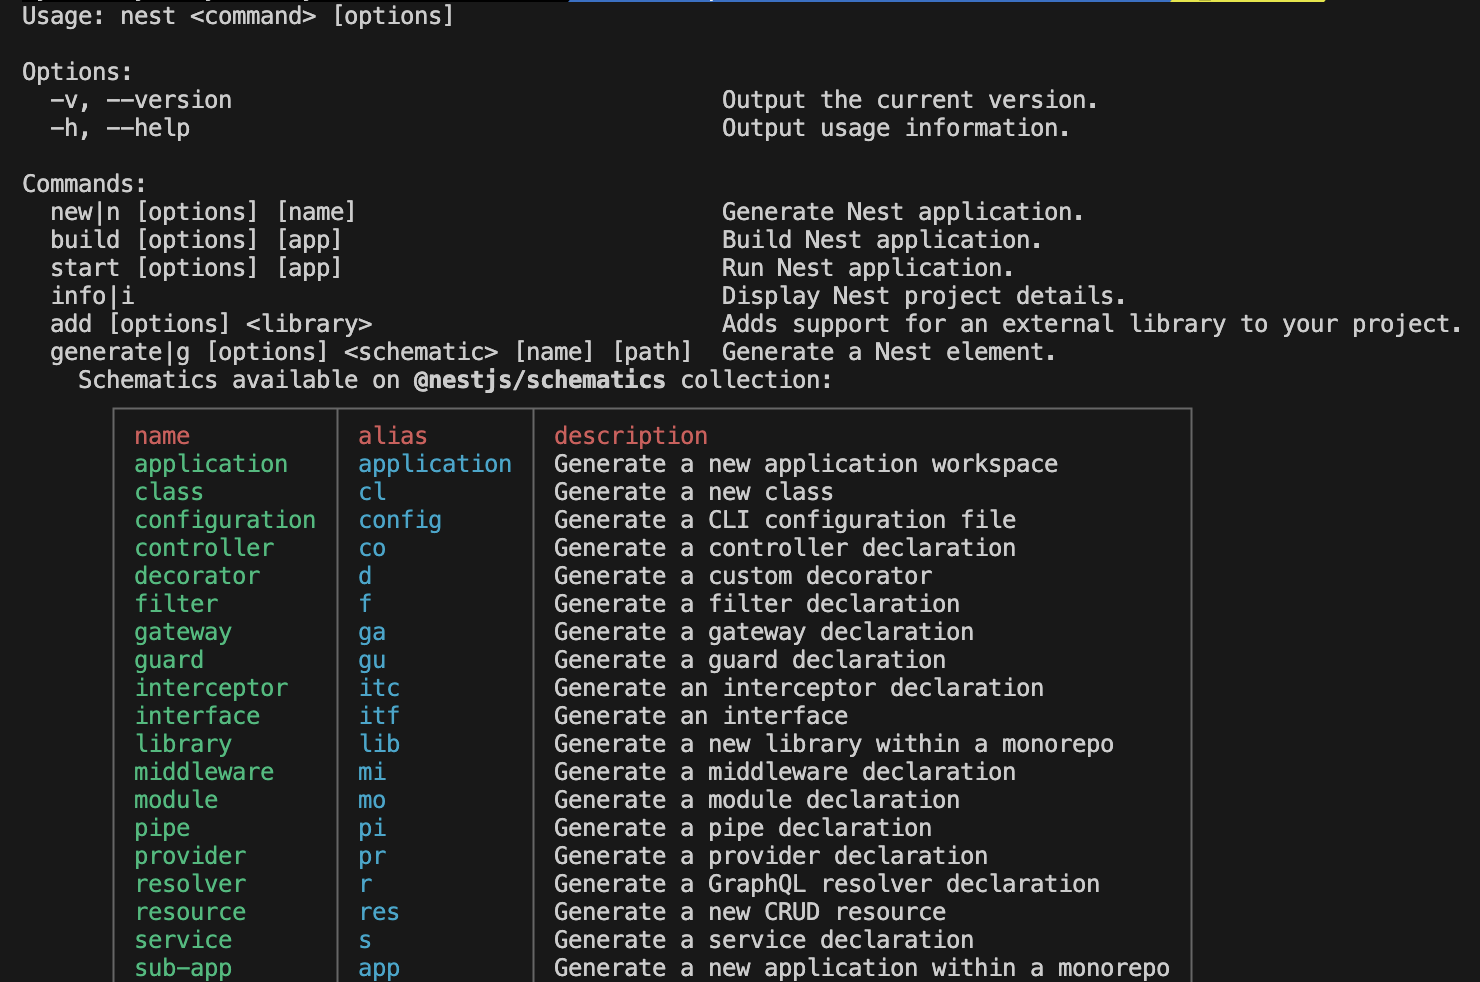This screenshot has height=982, width=1480.
Task: Click 'module' schematic name
Action: (176, 800)
